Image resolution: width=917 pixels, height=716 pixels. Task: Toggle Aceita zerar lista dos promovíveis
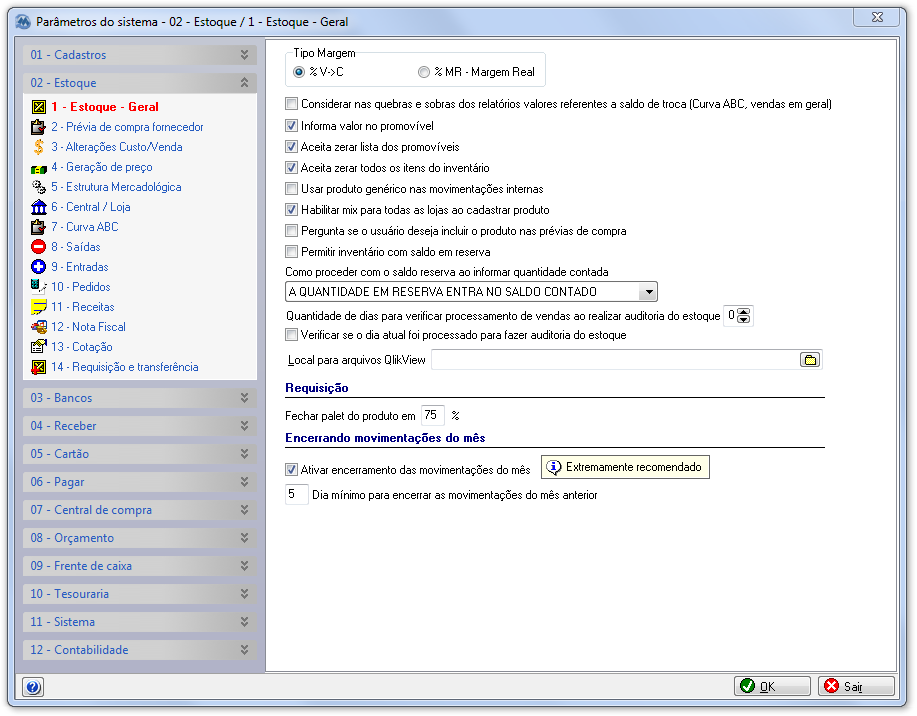(x=291, y=147)
